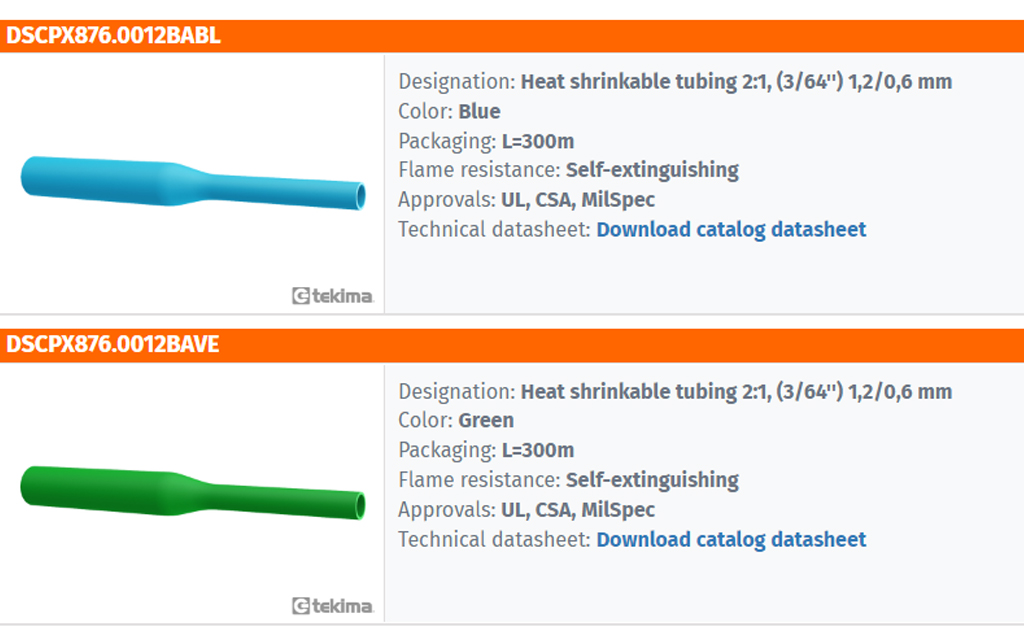This screenshot has width=1024, height=632.
Task: Download catalog datasheet for green tubing
Action: pyautogui.click(x=731, y=540)
